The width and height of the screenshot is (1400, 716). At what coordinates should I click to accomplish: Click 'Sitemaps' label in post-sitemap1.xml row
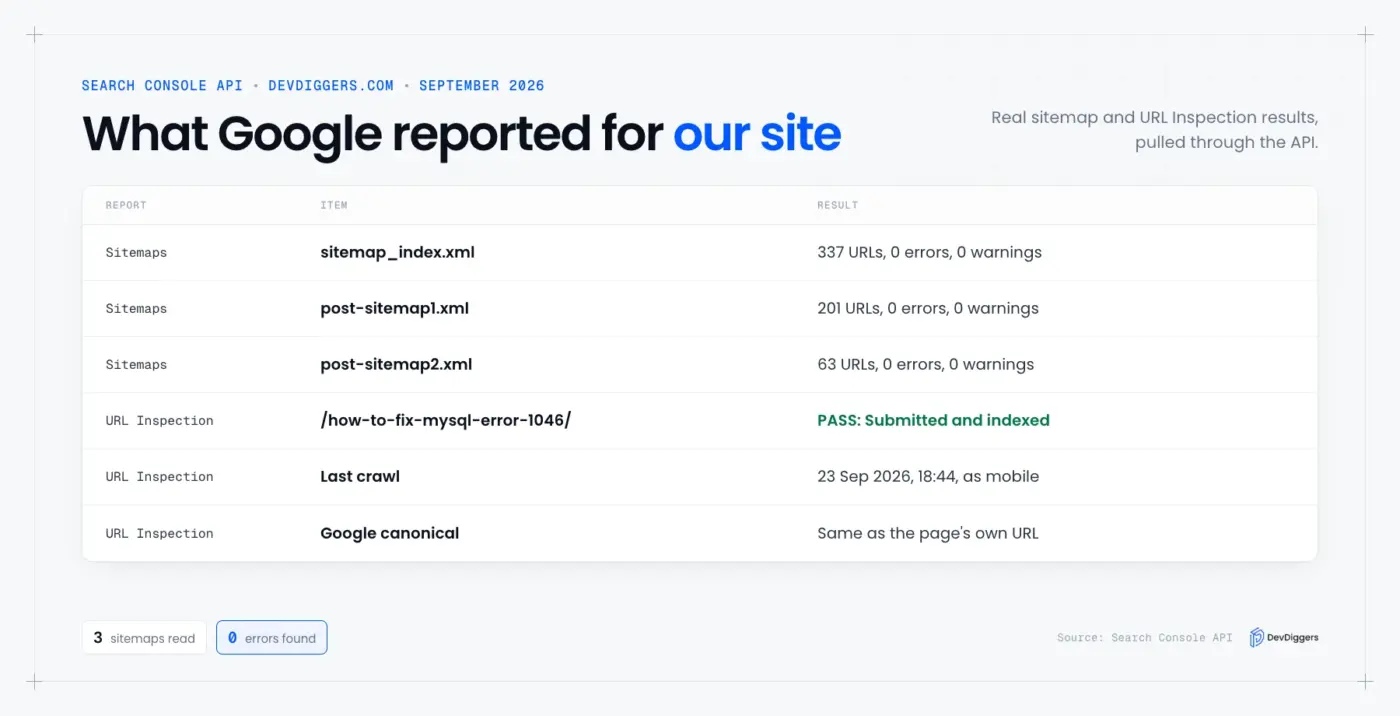(x=136, y=308)
